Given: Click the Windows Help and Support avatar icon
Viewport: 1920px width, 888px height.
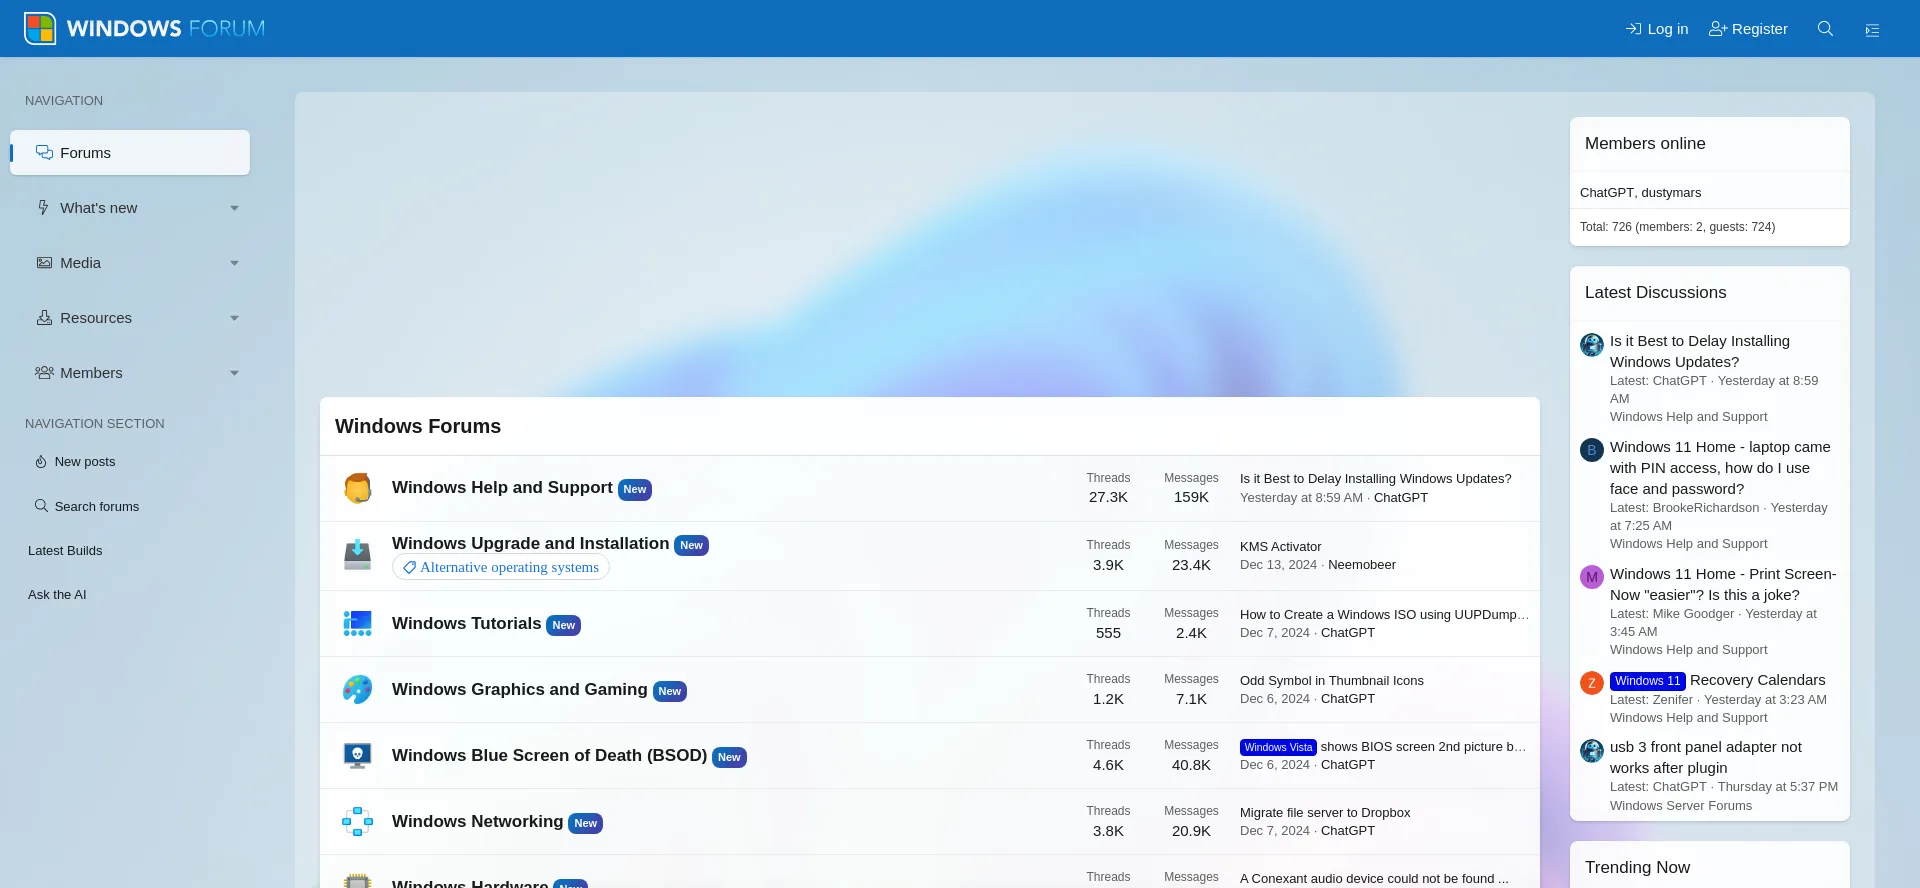Looking at the screenshot, I should pos(357,488).
